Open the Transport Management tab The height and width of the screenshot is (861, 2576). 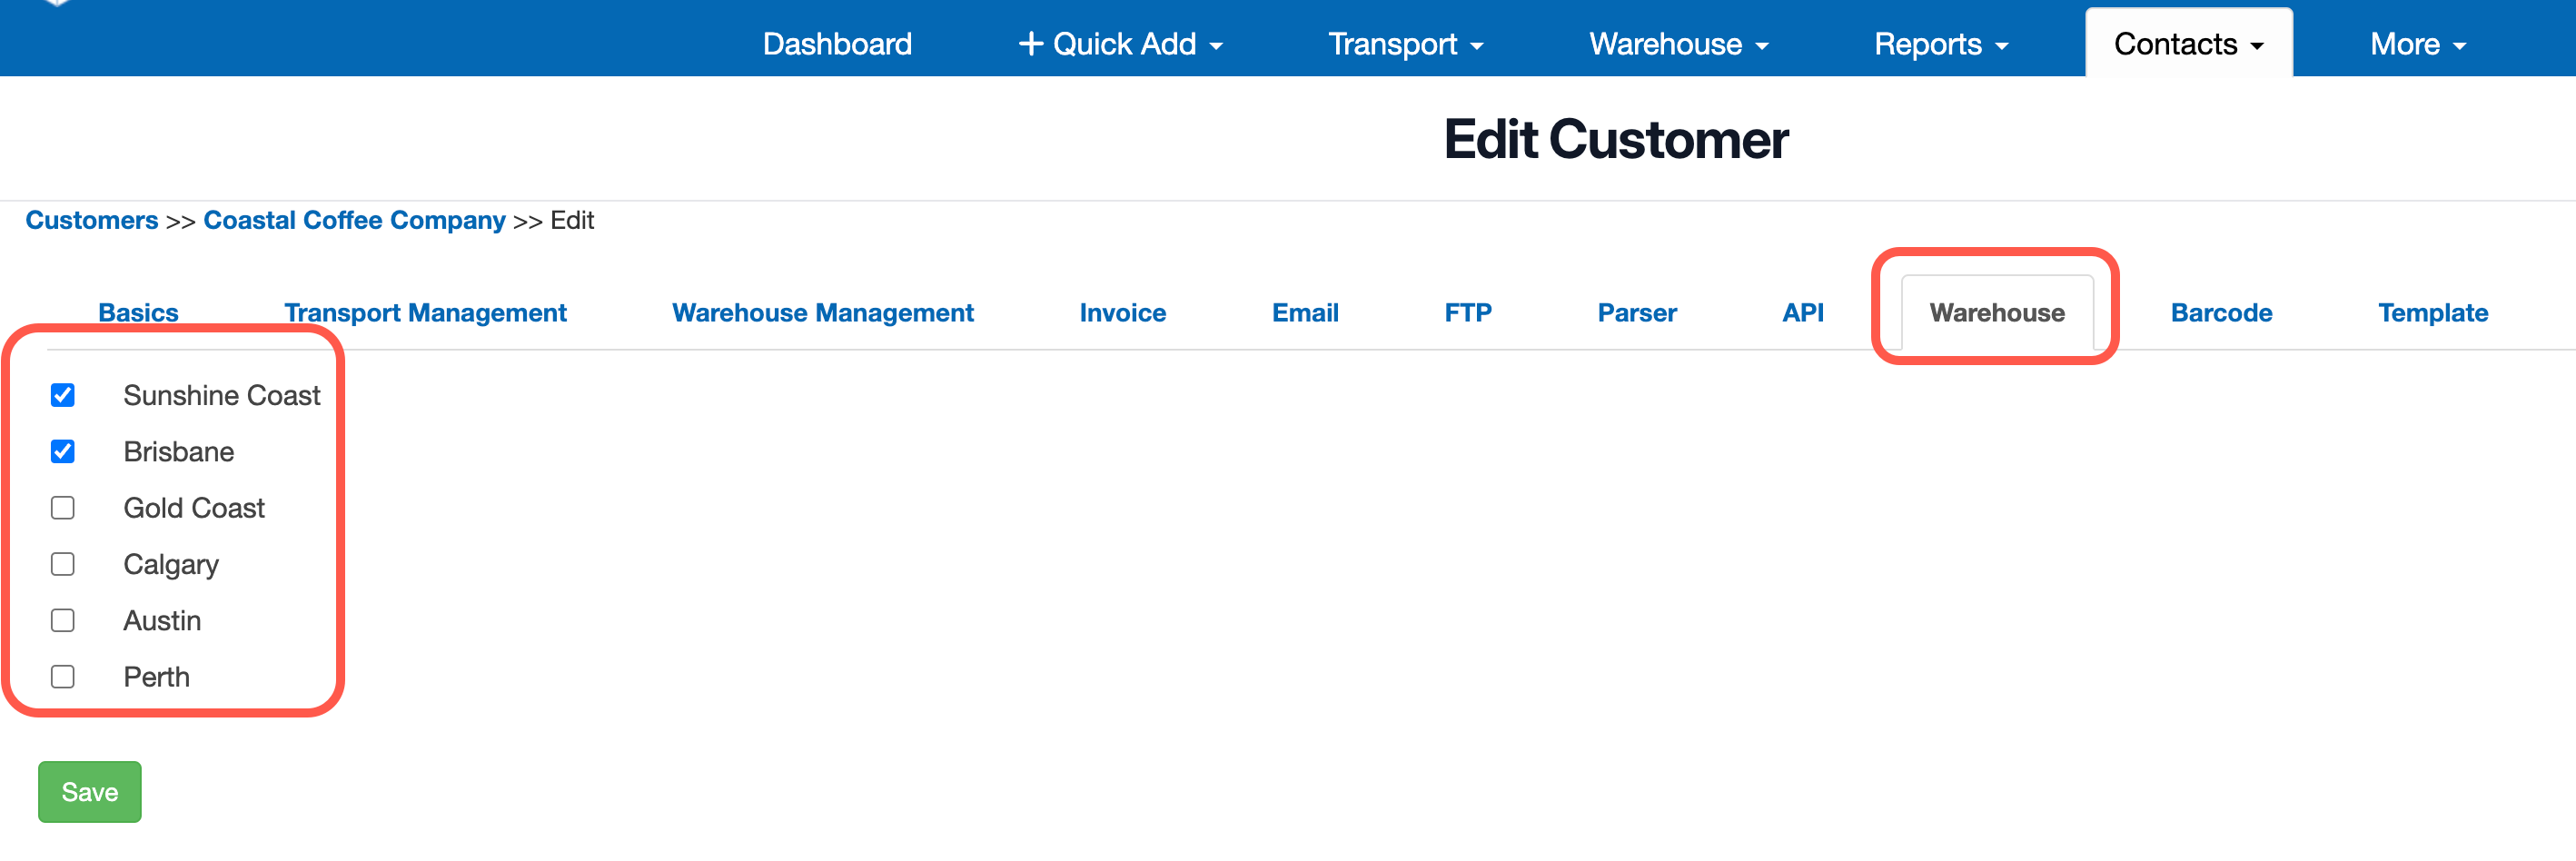coord(425,312)
